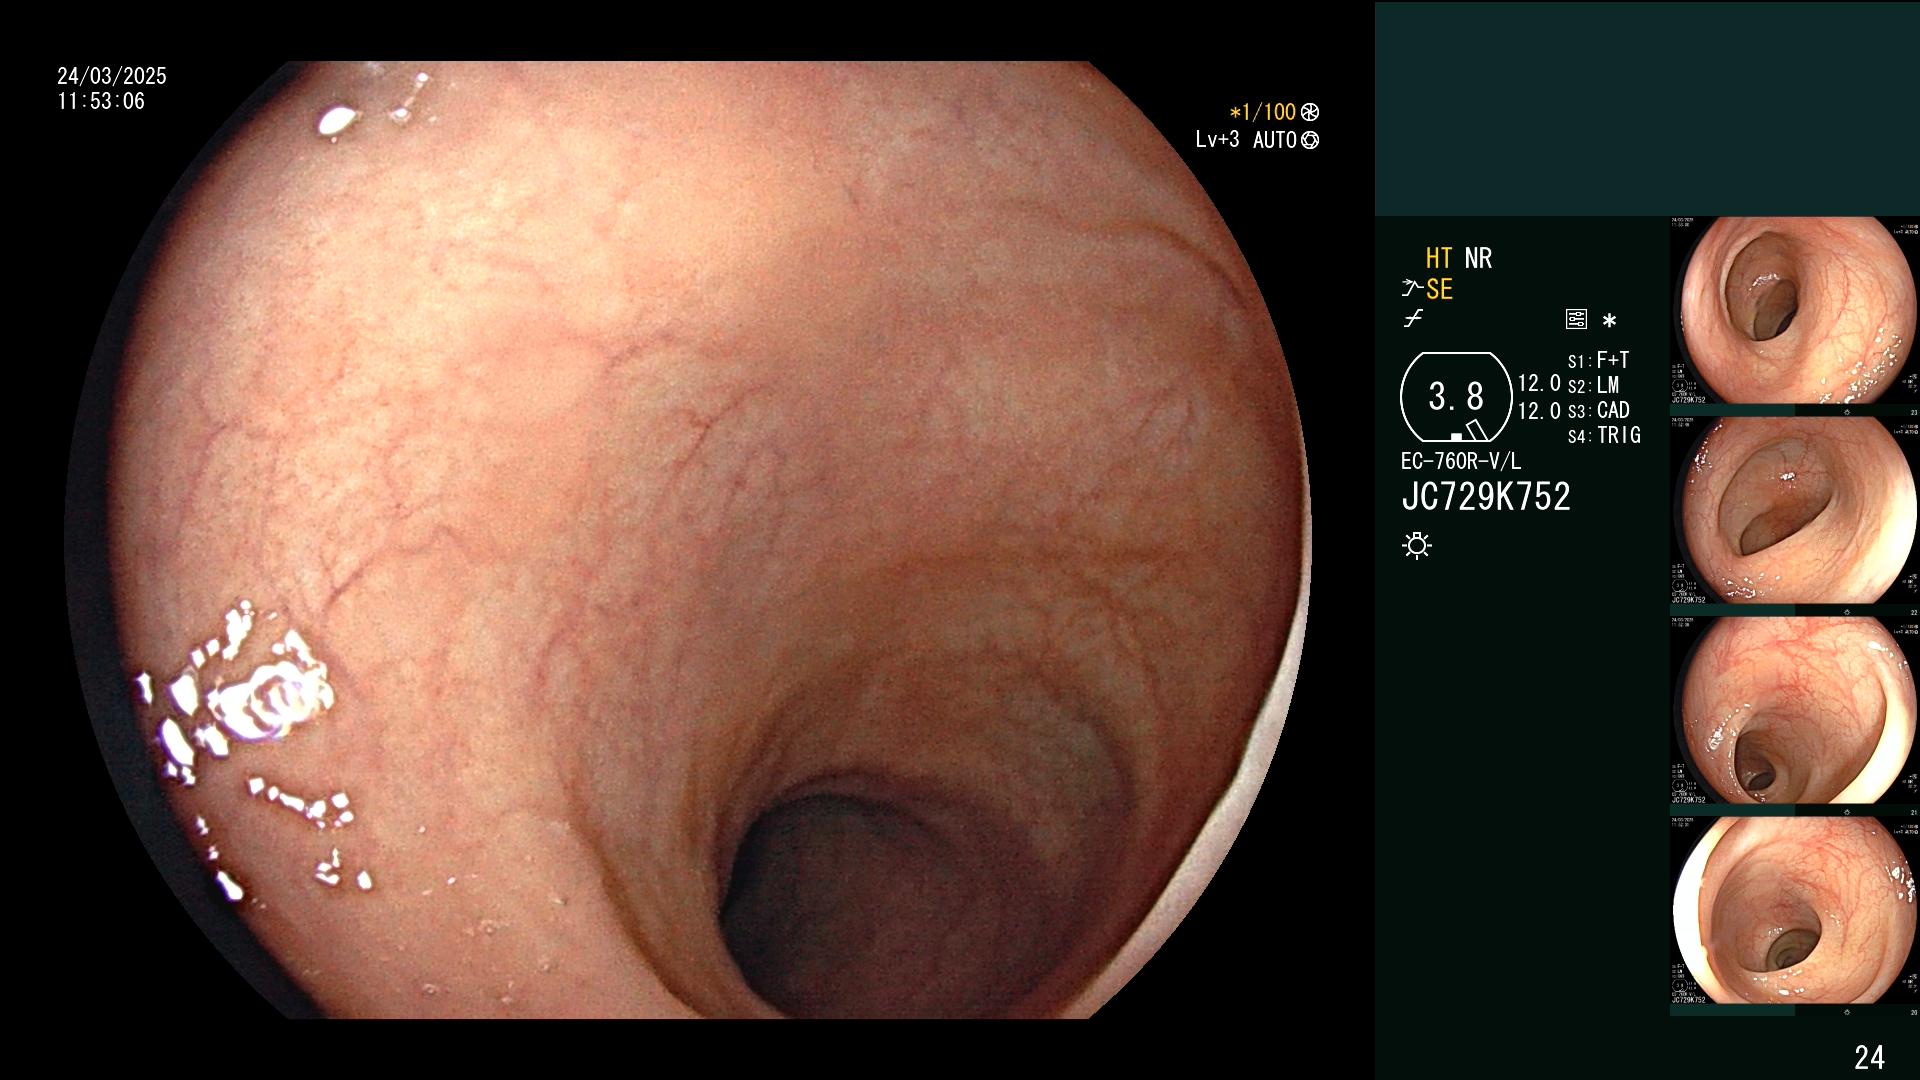1920x1080 pixels.
Task: Click the scope model EC-760R-V/L
Action: click(1461, 462)
